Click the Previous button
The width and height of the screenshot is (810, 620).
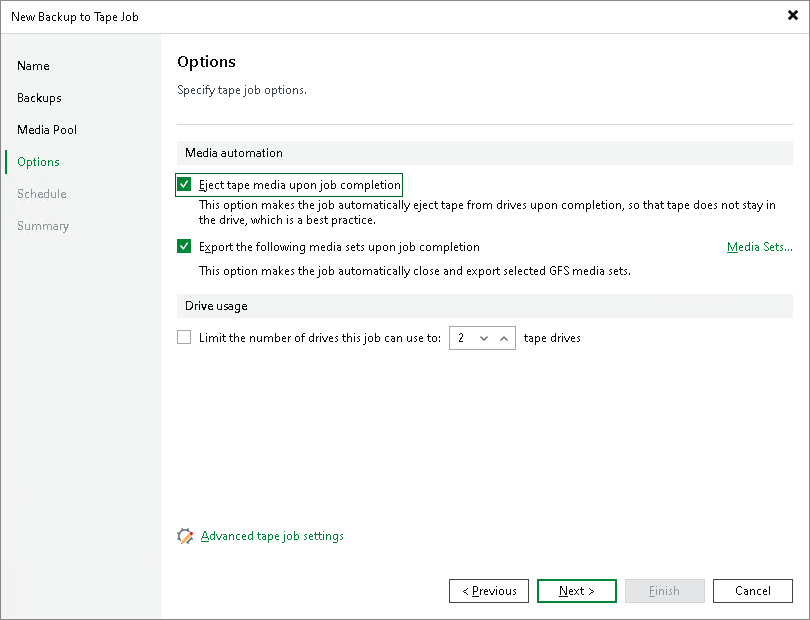[488, 590]
